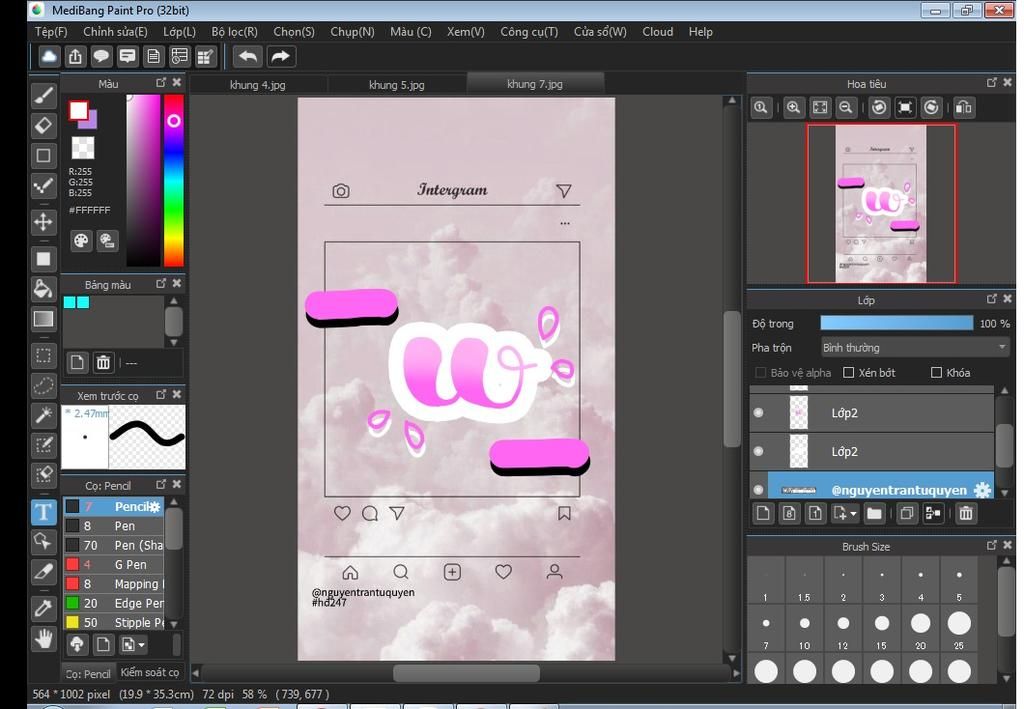The height and width of the screenshot is (709, 1024).
Task: Select the rectangular Selection tool
Action: coord(43,356)
